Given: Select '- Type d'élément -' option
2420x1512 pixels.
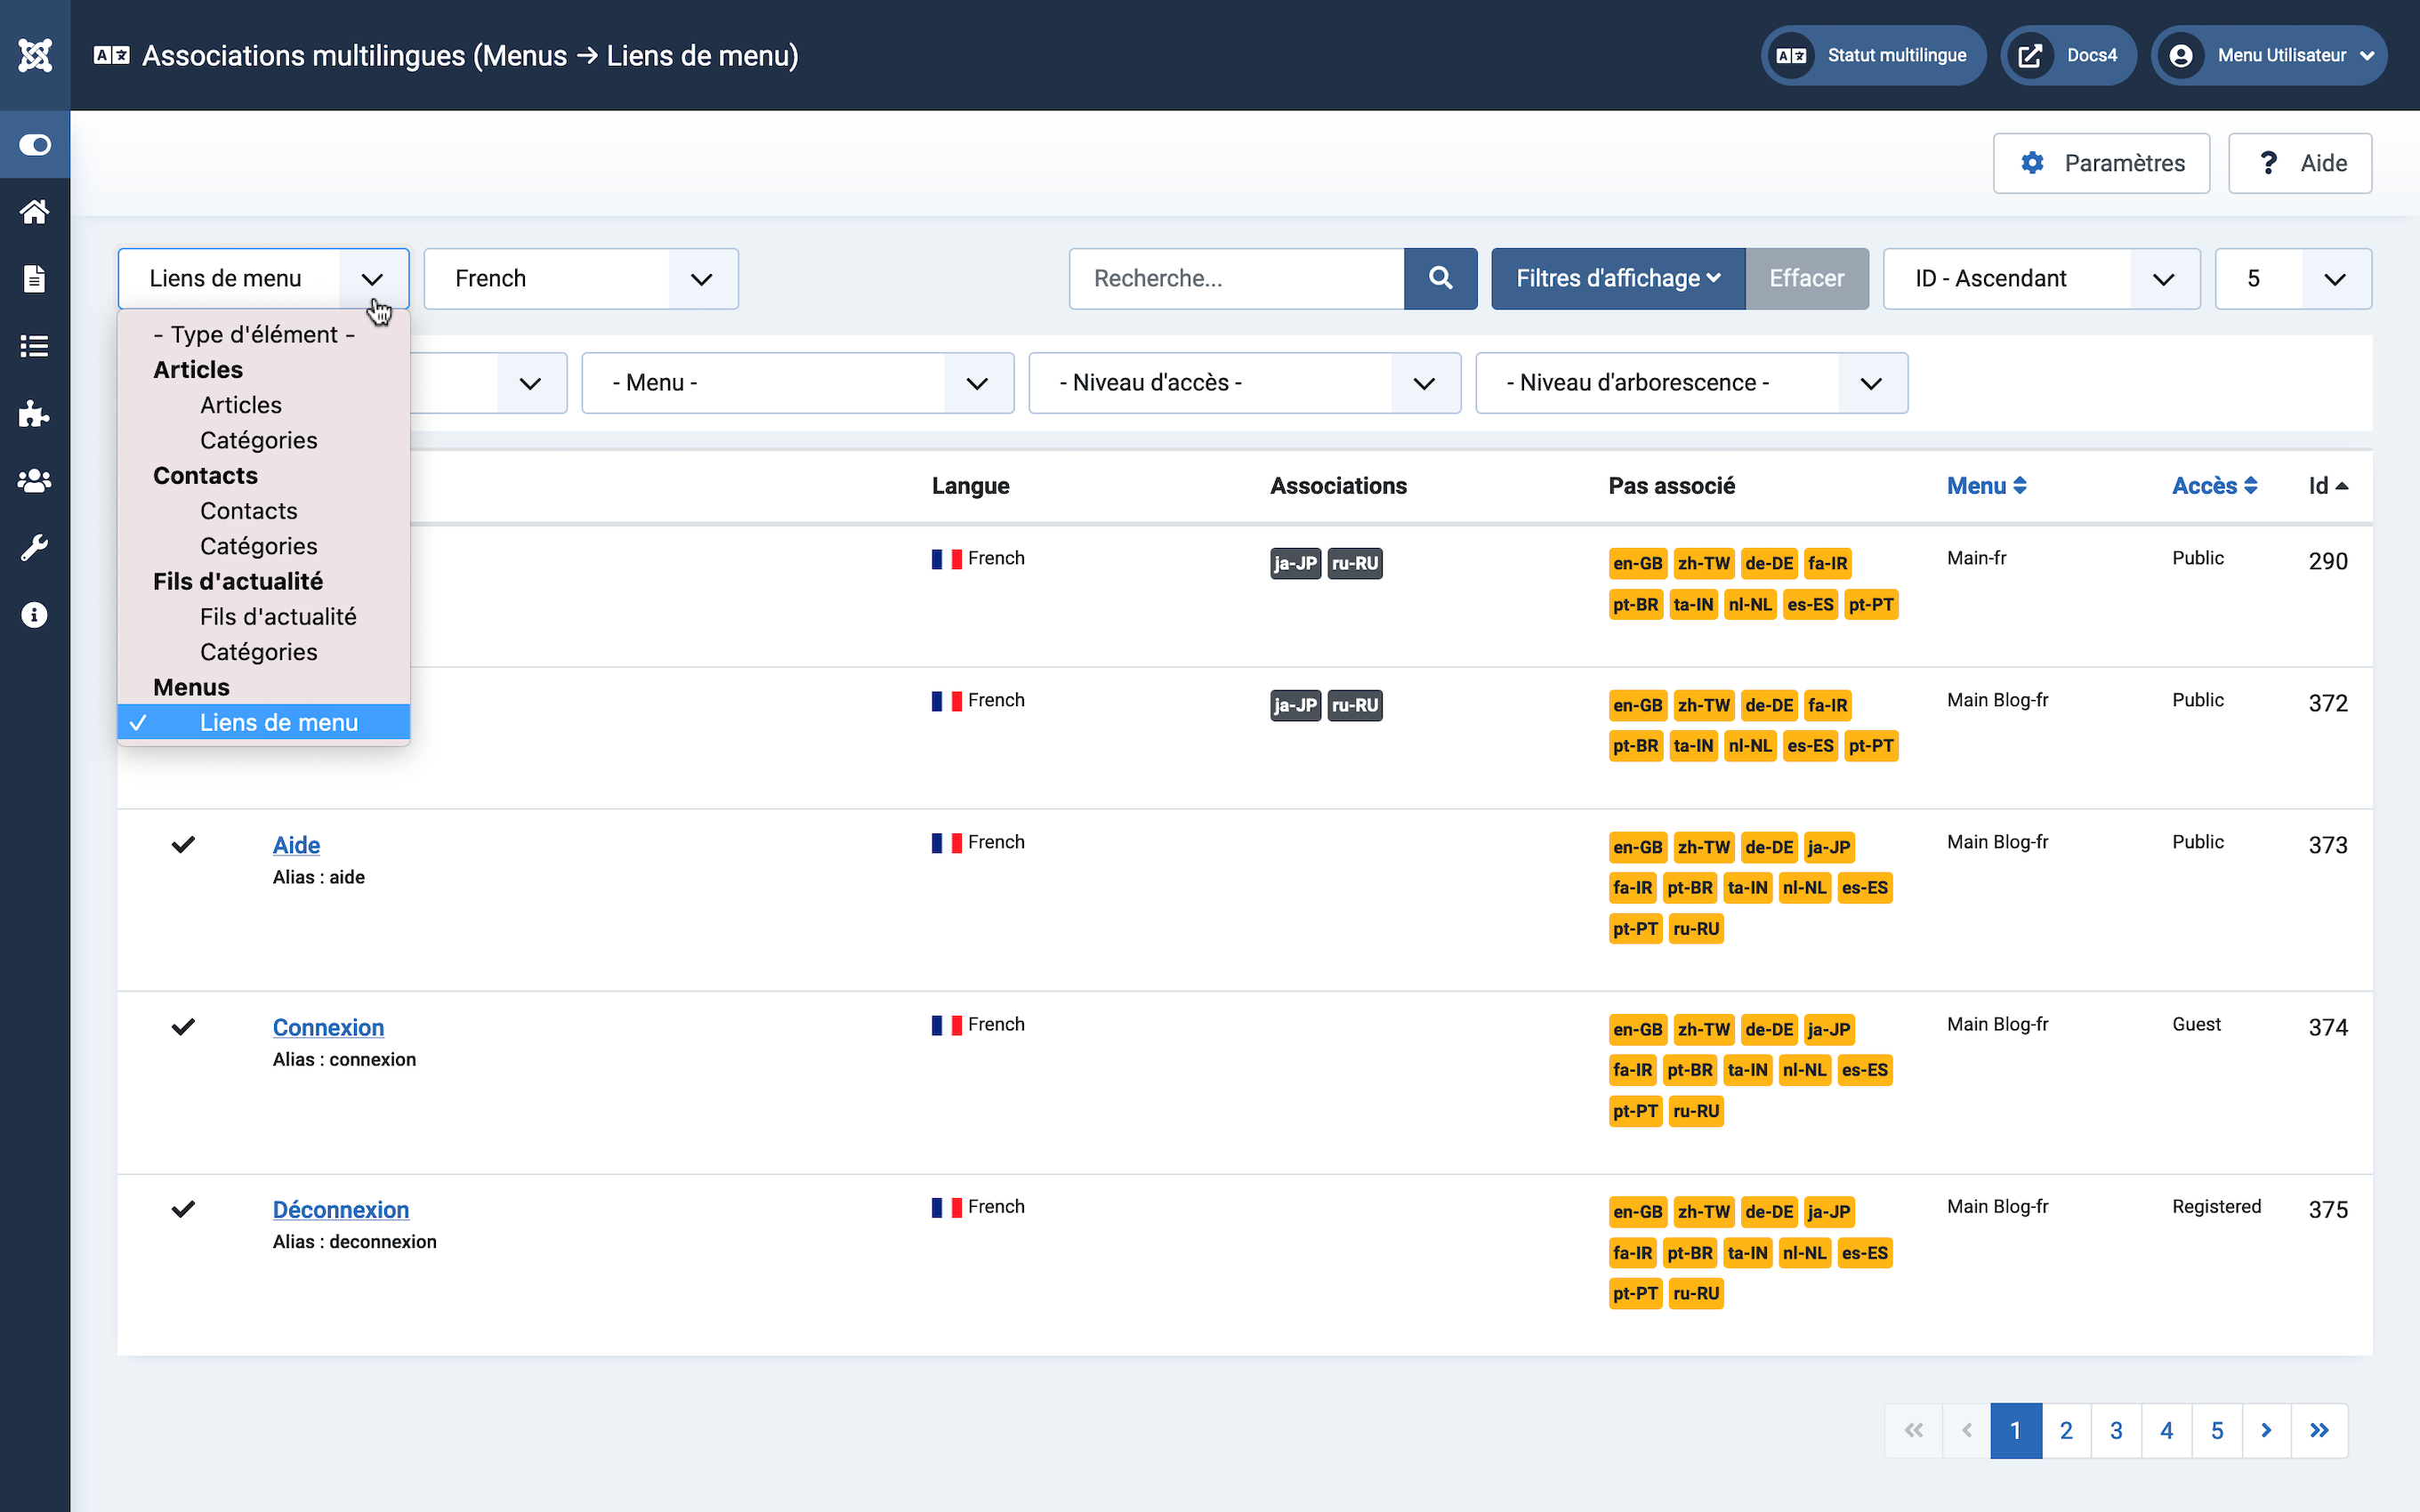Looking at the screenshot, I should tap(264, 334).
